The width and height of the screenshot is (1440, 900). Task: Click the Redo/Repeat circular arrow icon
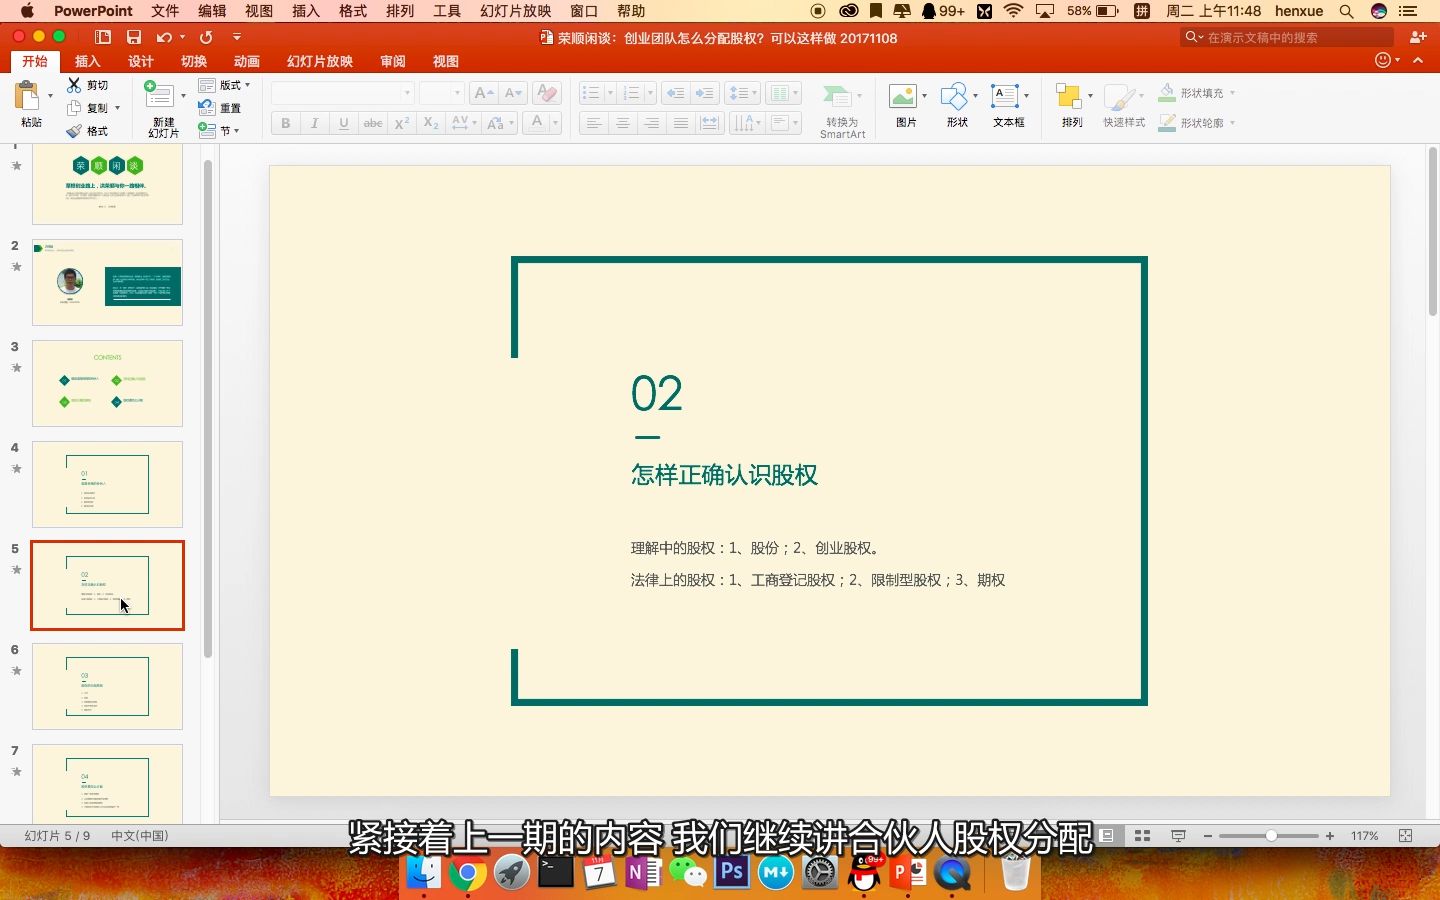coord(206,37)
